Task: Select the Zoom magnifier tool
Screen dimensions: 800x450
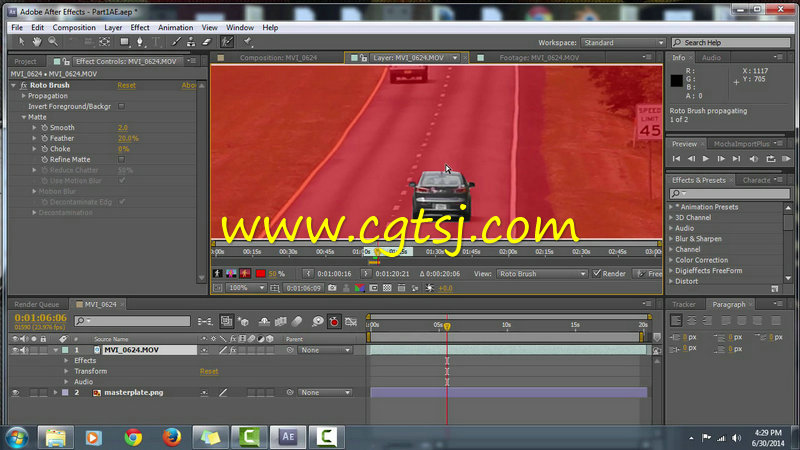Action: 53,42
